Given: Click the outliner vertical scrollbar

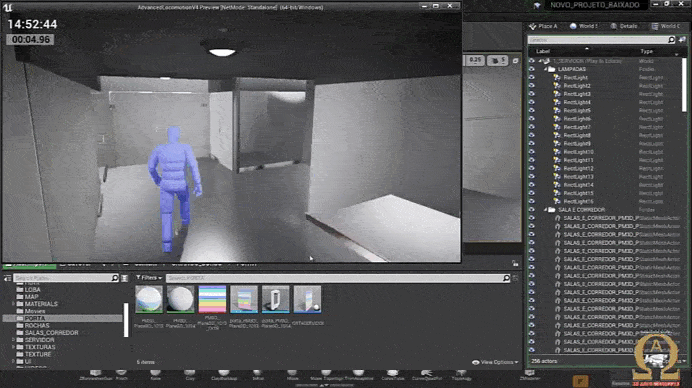Looking at the screenshot, I should [x=684, y=85].
